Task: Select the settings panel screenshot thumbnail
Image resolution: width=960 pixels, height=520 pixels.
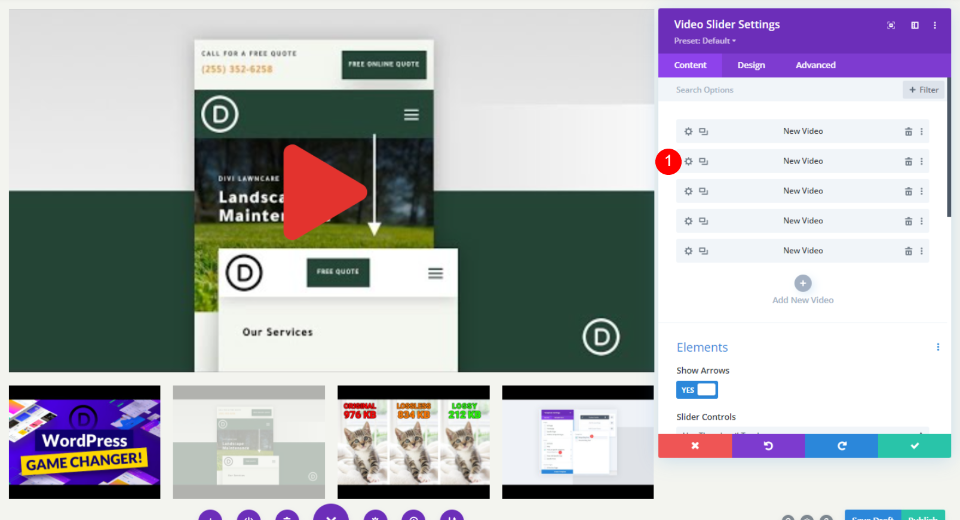Action: [x=578, y=442]
